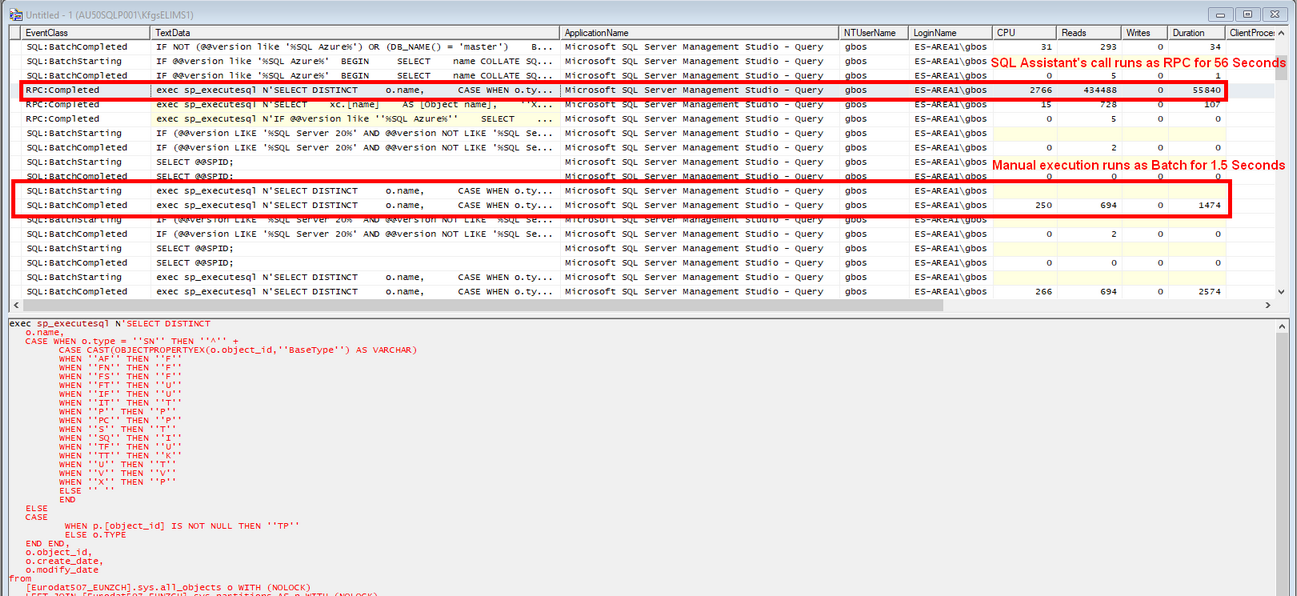Click the line WHEN ''FN'' THEN ''F''
1297x596 pixels.
click(x=121, y=368)
